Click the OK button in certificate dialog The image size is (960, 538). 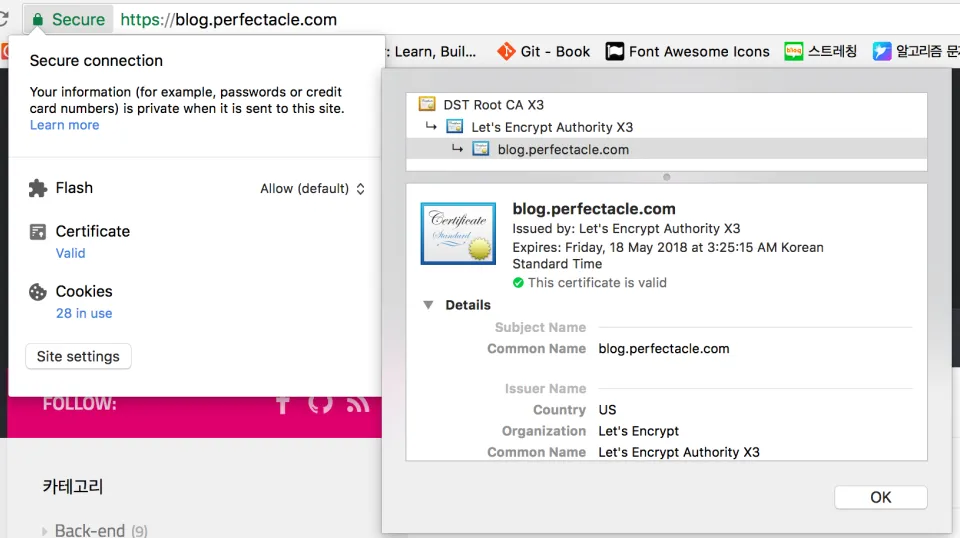pyautogui.click(x=880, y=497)
